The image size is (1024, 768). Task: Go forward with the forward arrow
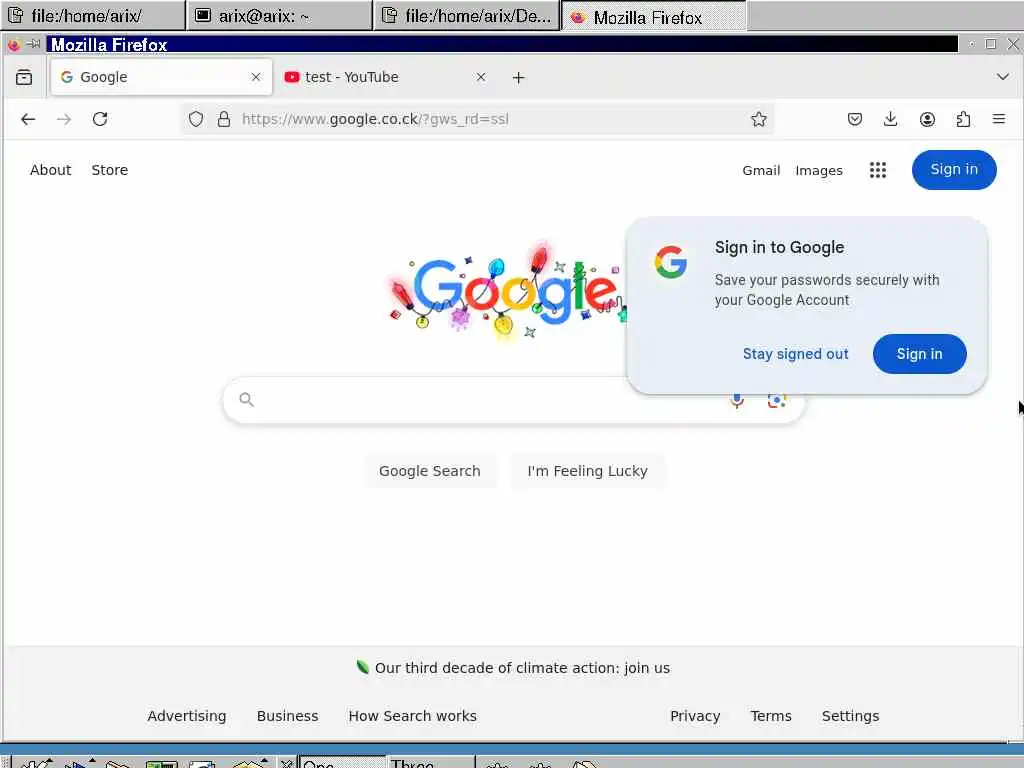(64, 120)
